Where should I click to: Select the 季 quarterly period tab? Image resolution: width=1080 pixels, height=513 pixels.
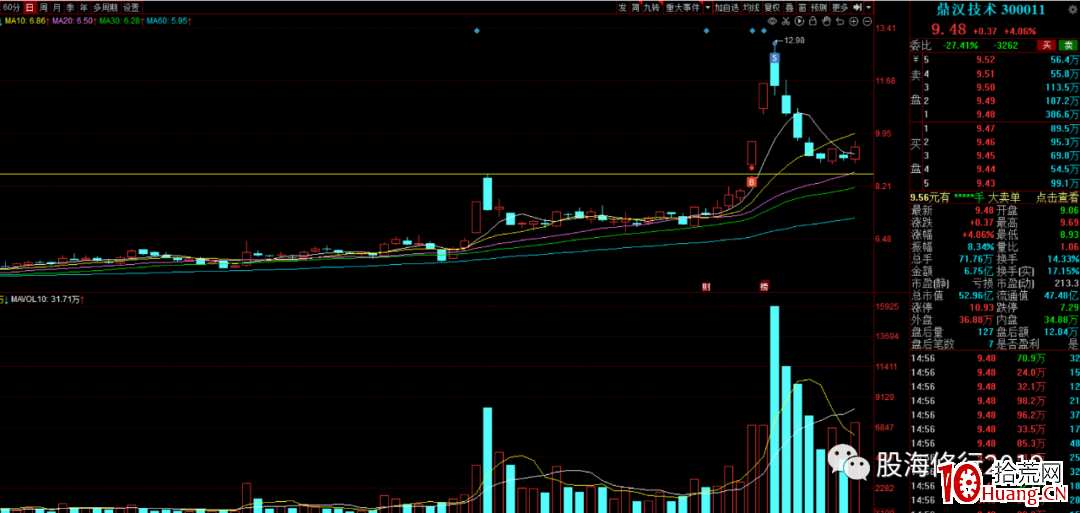click(70, 8)
